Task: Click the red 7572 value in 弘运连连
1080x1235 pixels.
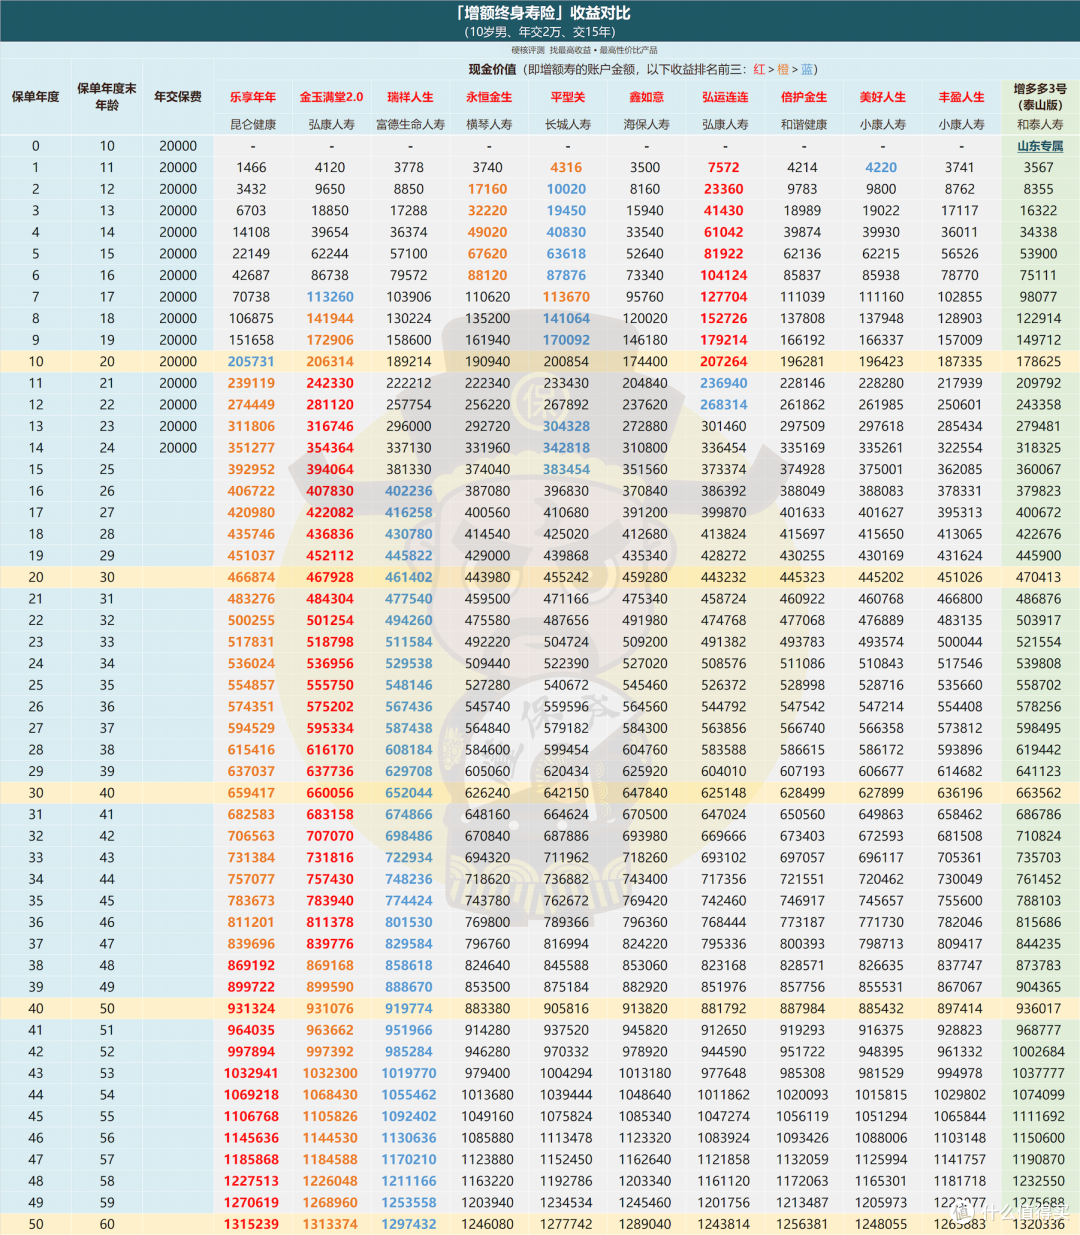Action: point(724,168)
